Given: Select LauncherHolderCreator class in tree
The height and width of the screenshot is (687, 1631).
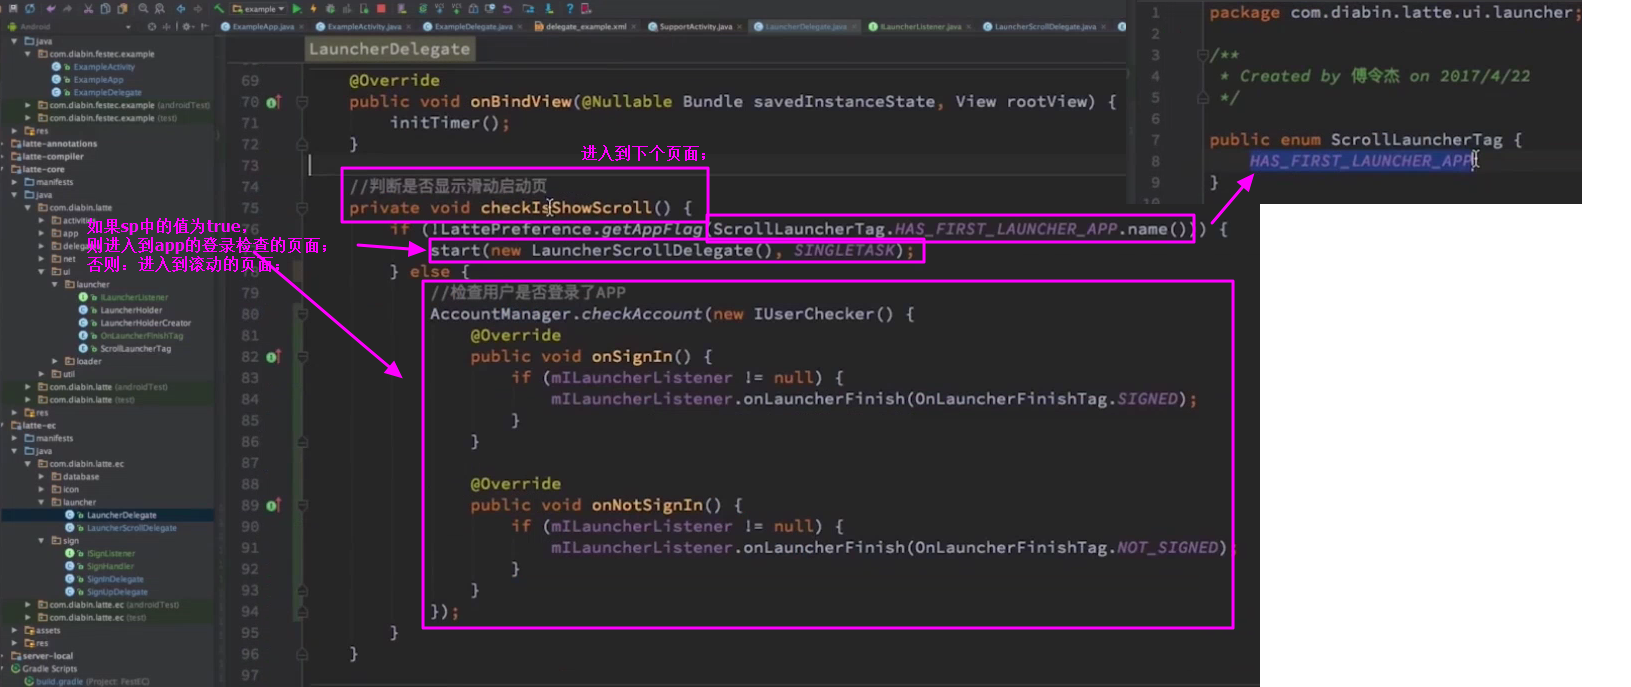Looking at the screenshot, I should click(145, 323).
